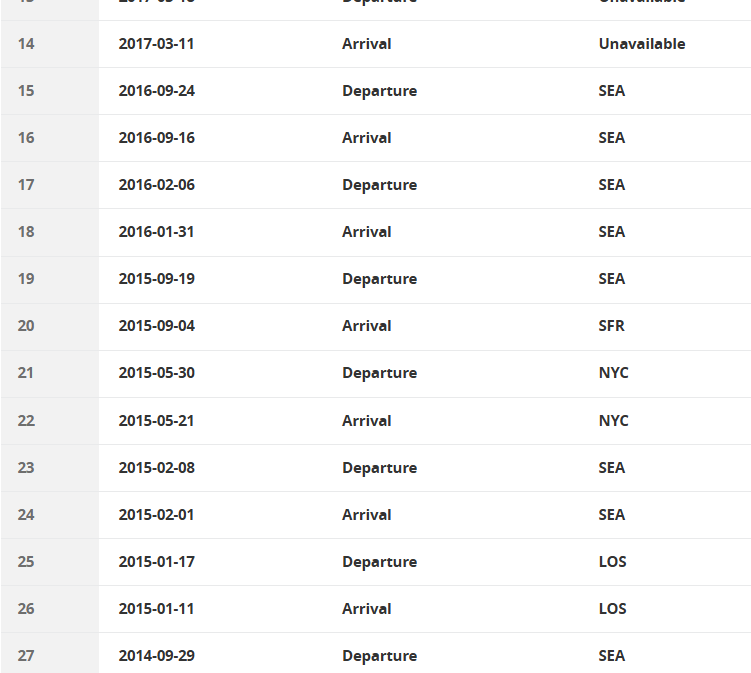Click the 2015-02-01 date cell
Screen dimensions: 751x673
(x=156, y=514)
